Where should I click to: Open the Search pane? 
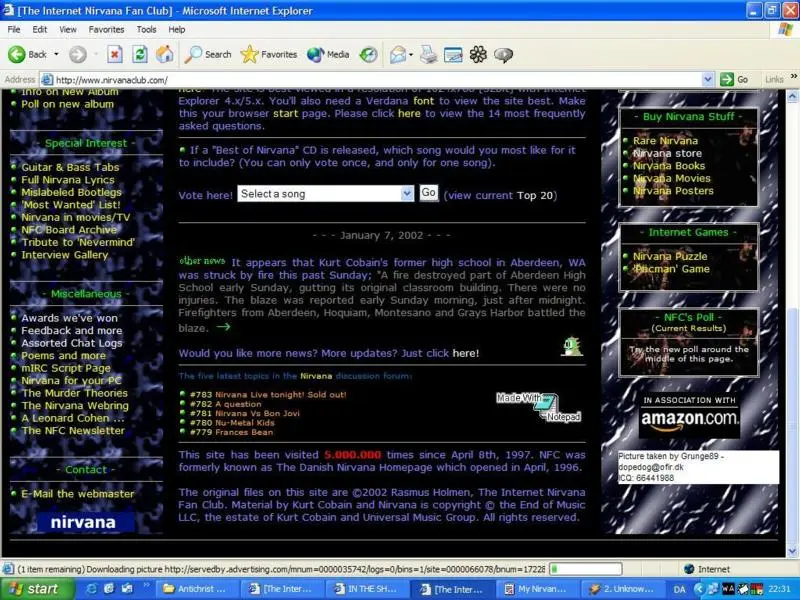208,54
